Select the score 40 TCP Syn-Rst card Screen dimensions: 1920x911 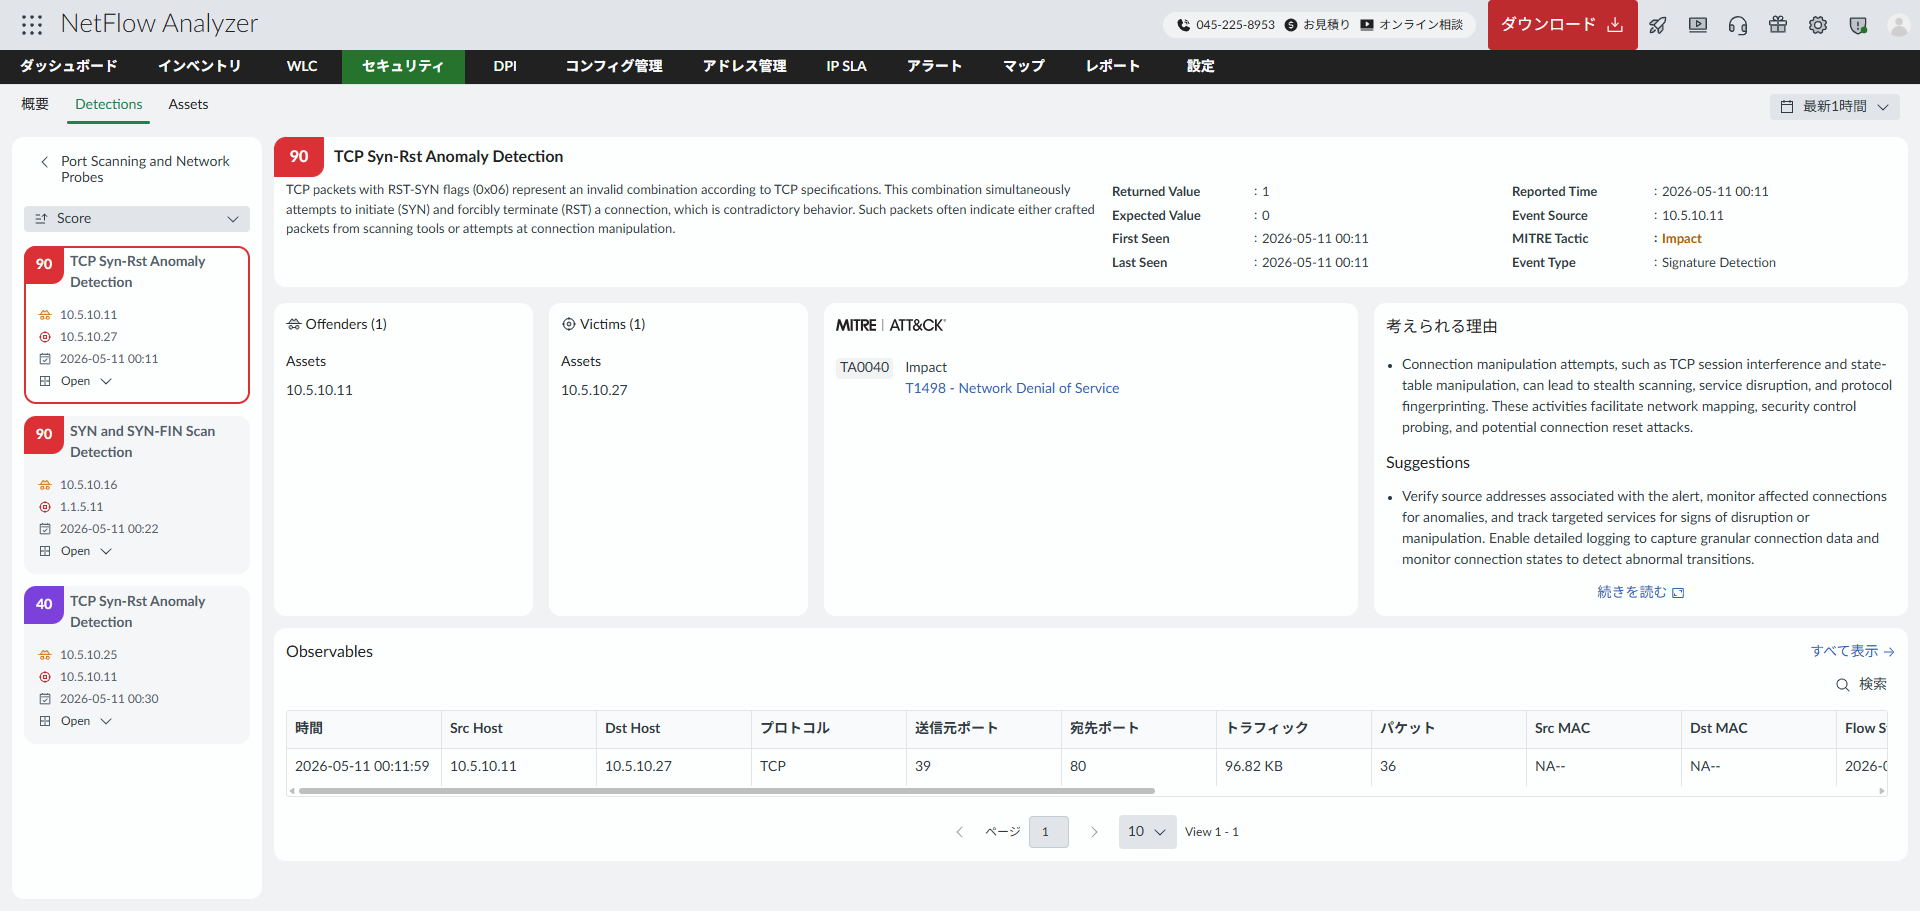(137, 665)
